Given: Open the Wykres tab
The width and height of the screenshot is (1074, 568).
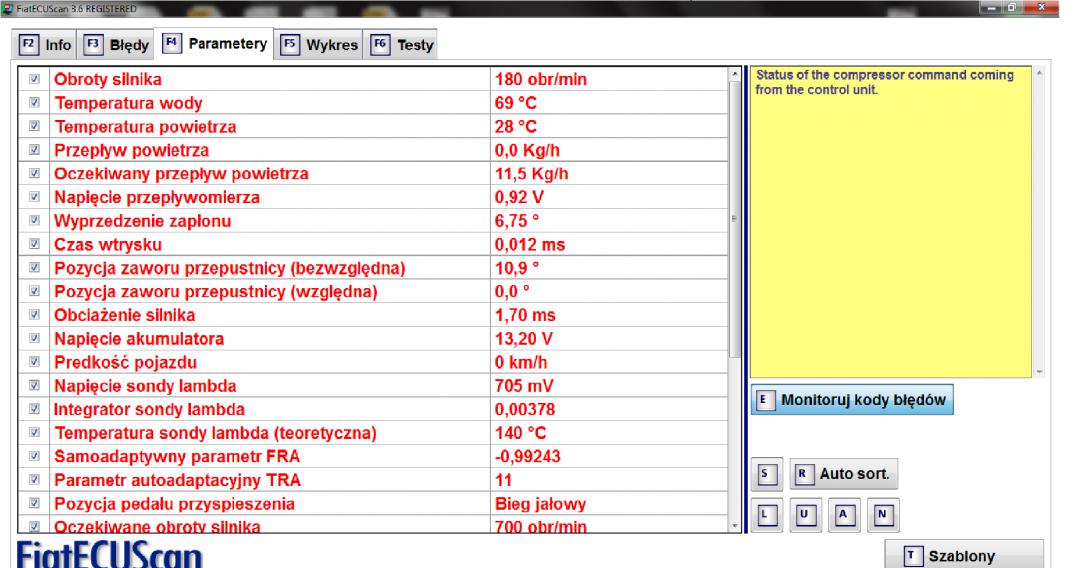Looking at the screenshot, I should [320, 45].
